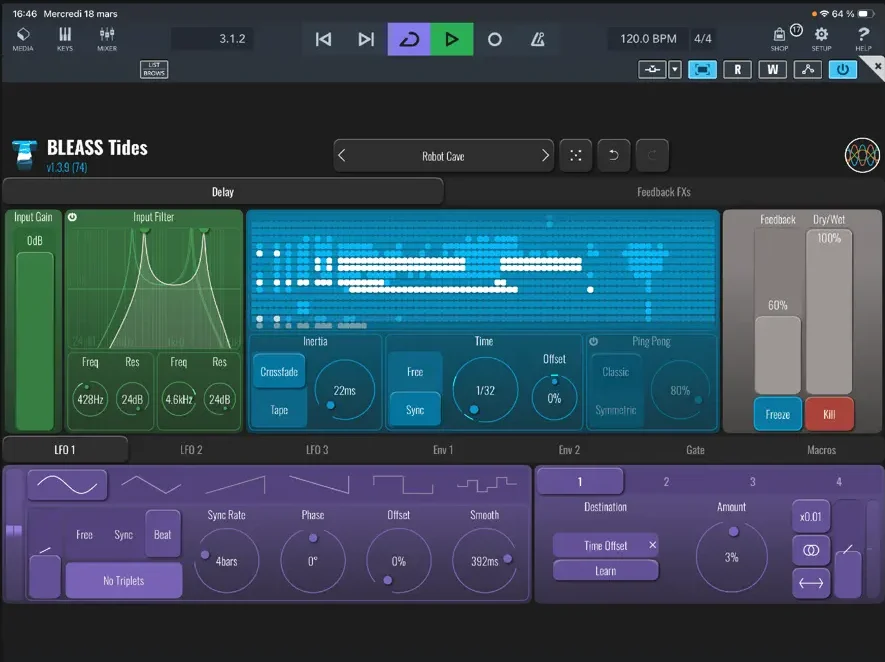
Task: Choose Beat LFO rate mode
Action: click(163, 534)
